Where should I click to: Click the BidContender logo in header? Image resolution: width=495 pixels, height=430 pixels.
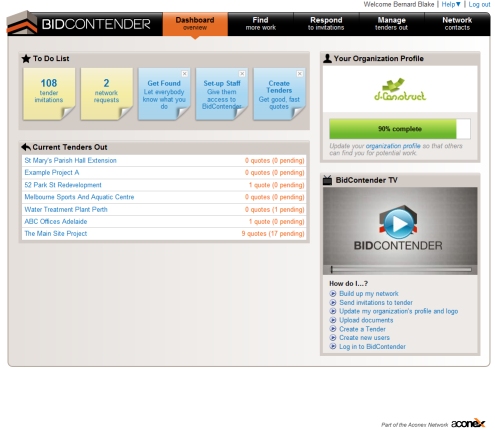[79, 24]
